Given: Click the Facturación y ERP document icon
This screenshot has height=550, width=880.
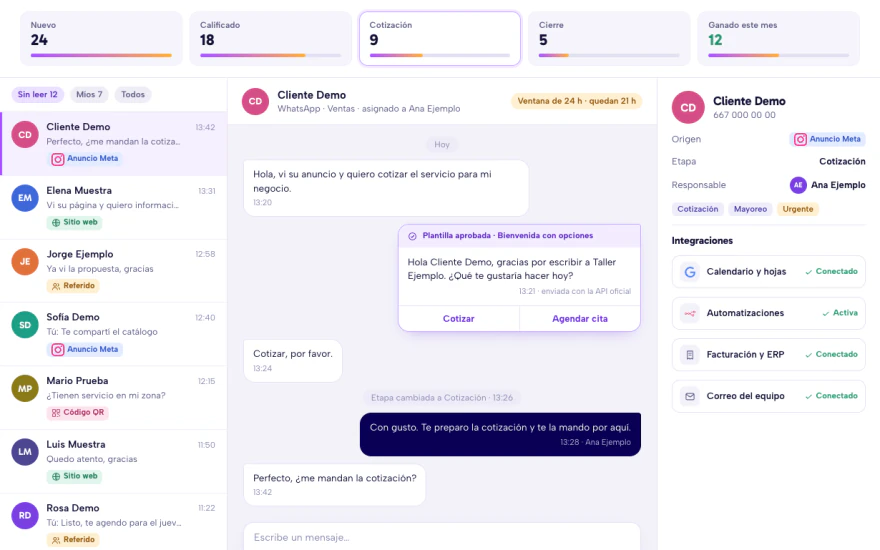Looking at the screenshot, I should click(x=690, y=355).
